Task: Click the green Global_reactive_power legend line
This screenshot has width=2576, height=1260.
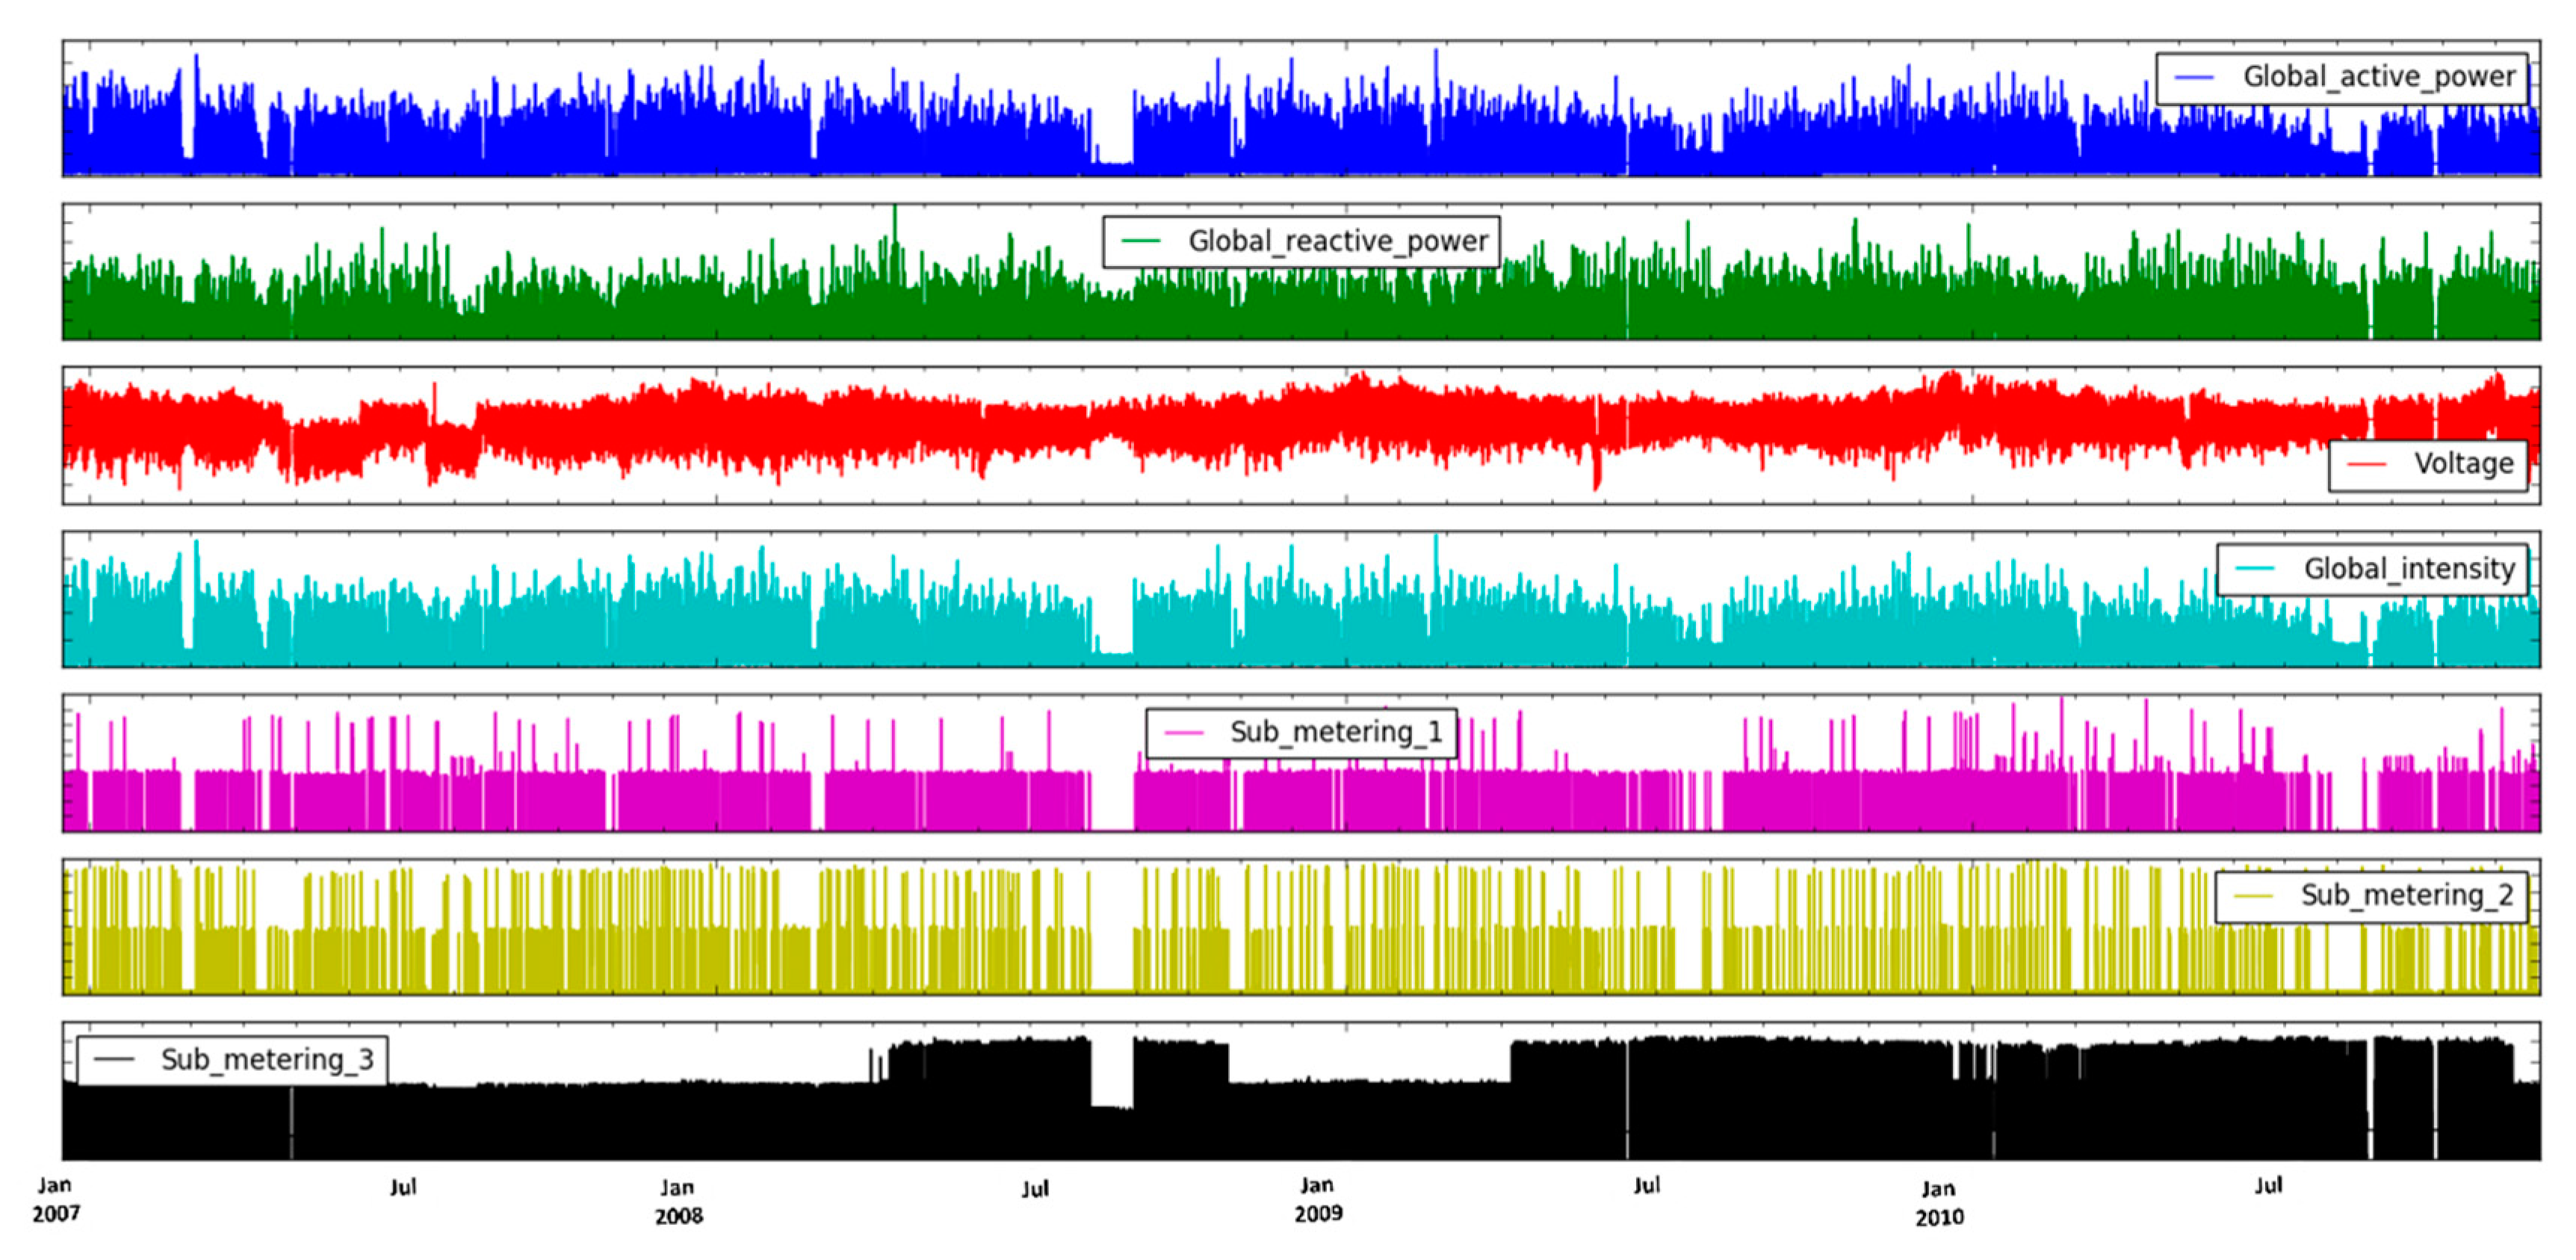Action: [x=1140, y=241]
